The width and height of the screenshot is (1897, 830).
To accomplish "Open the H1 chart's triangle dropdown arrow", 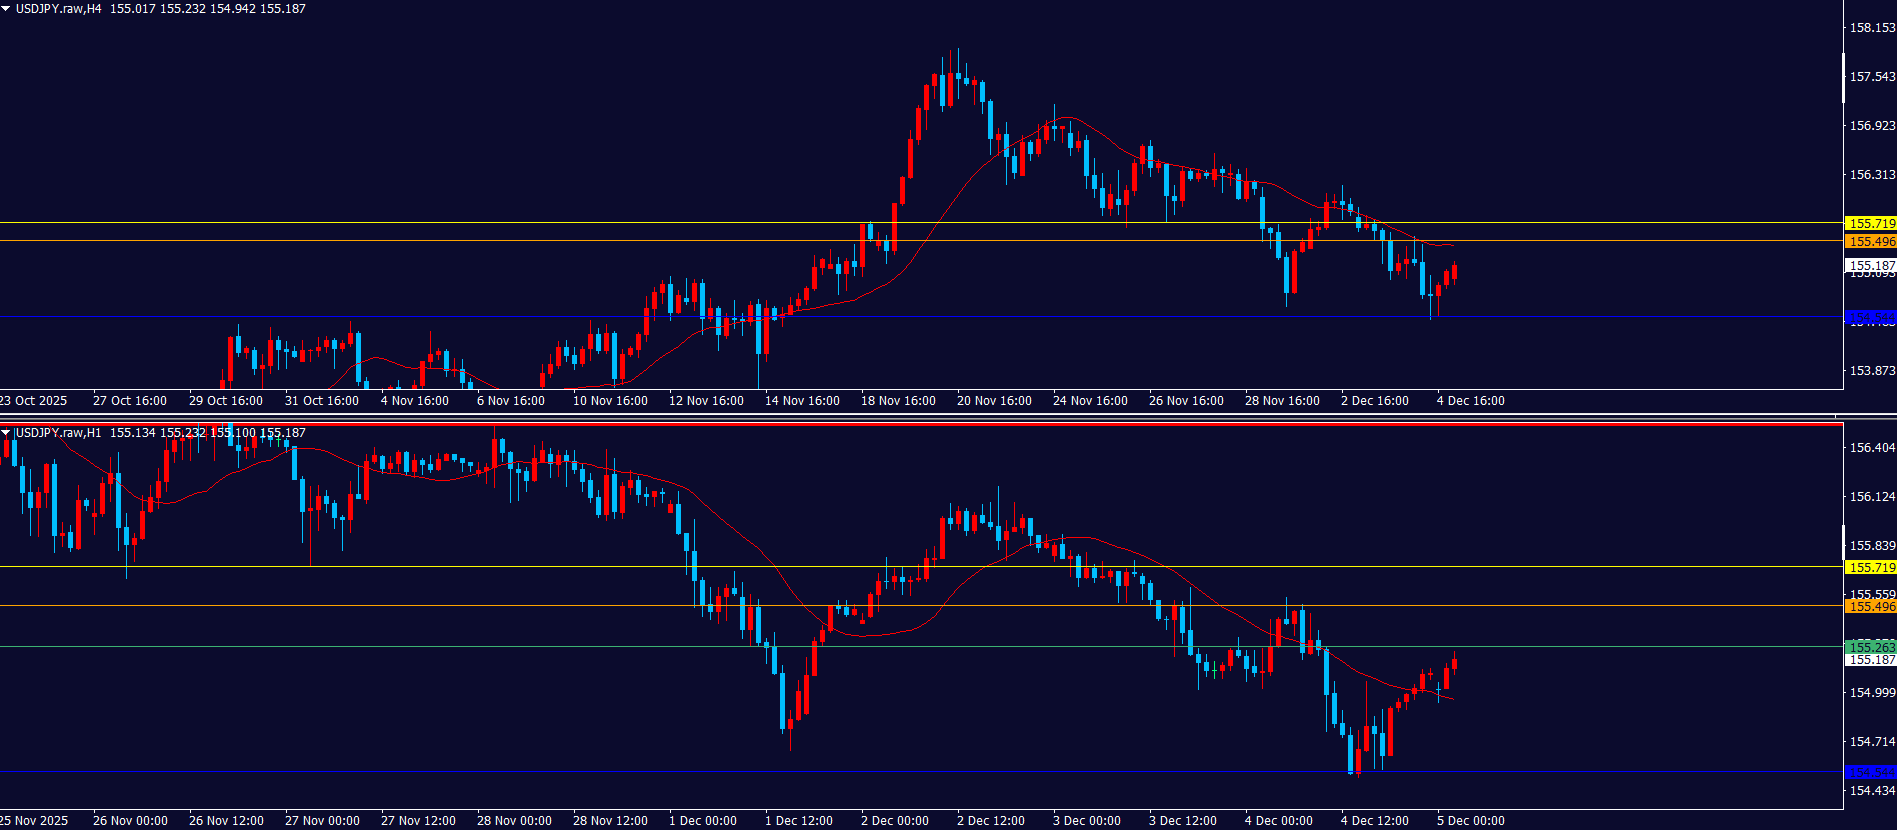I will 6,433.
